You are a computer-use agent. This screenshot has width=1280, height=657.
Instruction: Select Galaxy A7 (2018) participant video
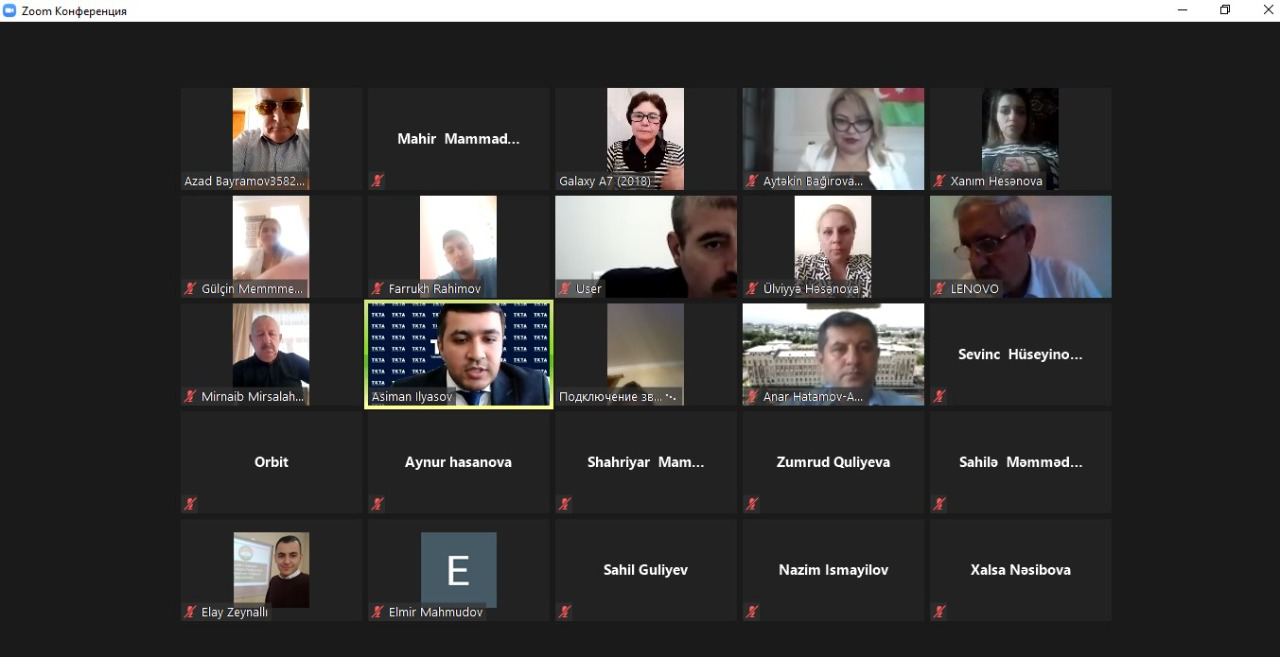tap(646, 139)
